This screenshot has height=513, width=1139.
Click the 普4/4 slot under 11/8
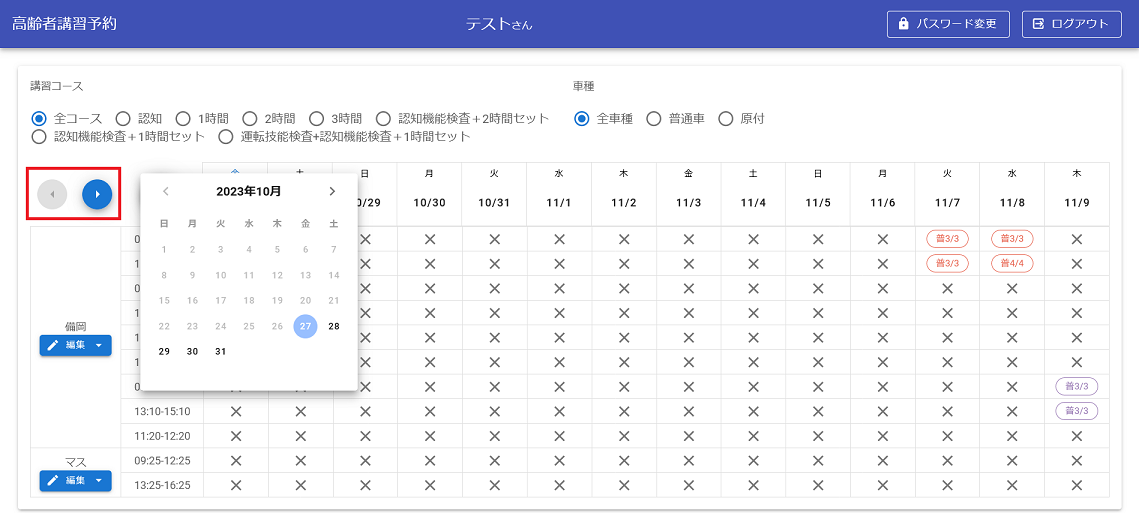pos(1012,264)
